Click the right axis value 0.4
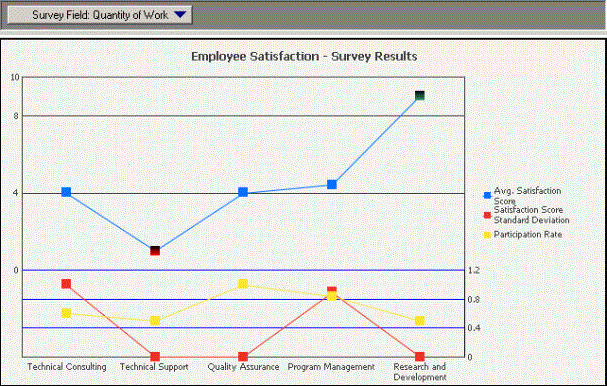The image size is (607, 386). 473,328
